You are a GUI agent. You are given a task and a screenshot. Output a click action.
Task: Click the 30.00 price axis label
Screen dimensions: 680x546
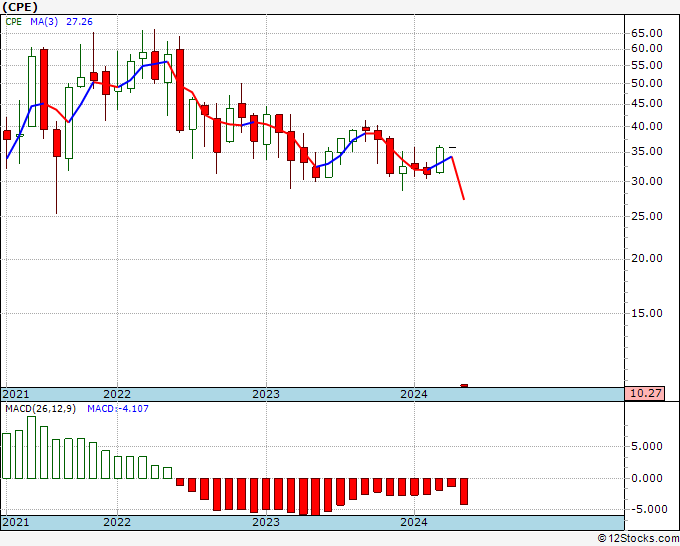point(647,182)
